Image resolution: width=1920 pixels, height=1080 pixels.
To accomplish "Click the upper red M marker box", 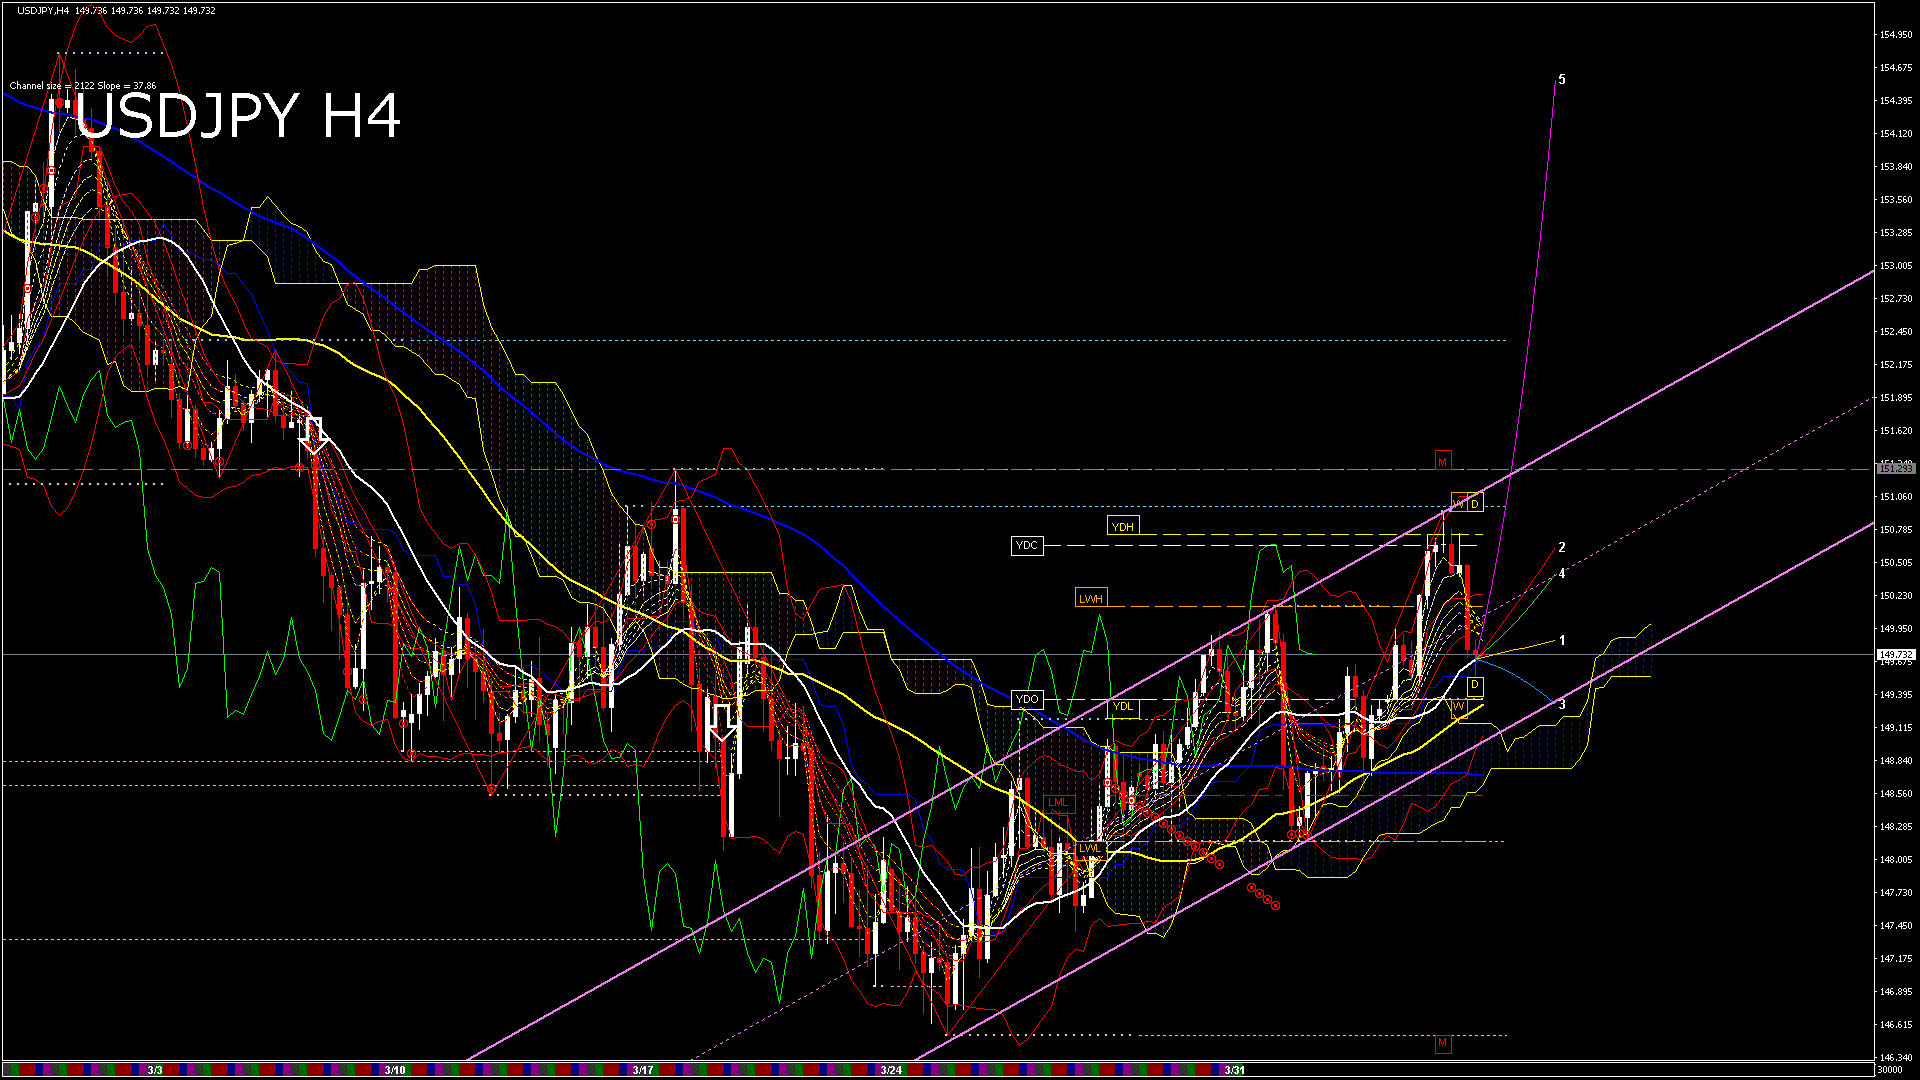I will click(x=1442, y=461).
